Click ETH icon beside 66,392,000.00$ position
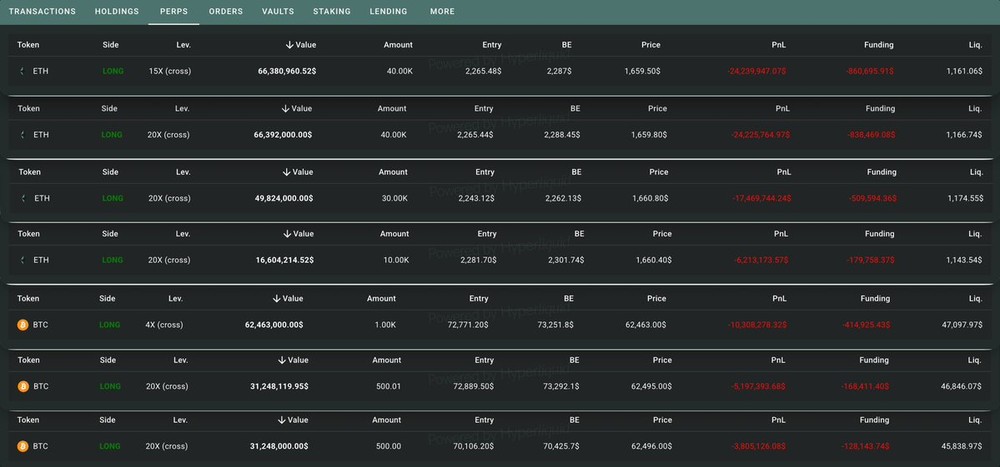Screen dimensions: 1000x467 point(23,135)
